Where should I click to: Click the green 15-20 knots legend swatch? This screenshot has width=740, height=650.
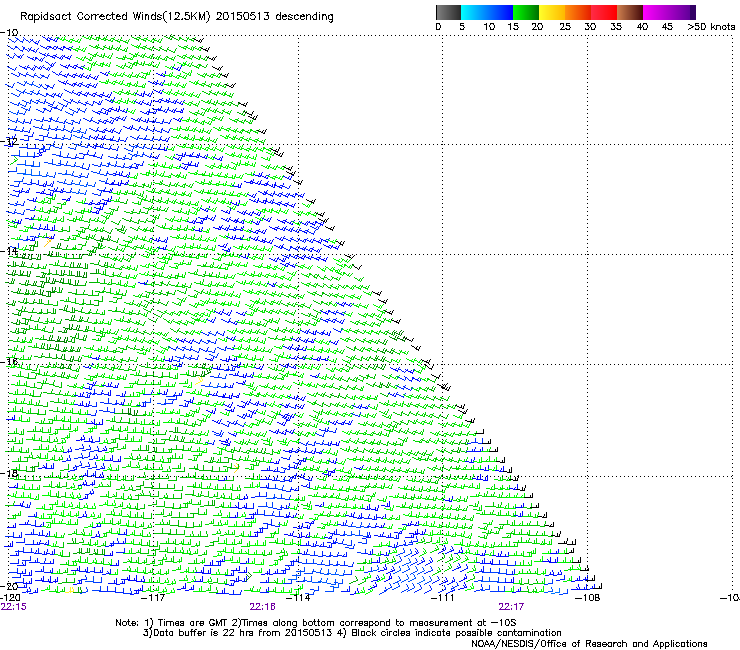click(x=526, y=12)
